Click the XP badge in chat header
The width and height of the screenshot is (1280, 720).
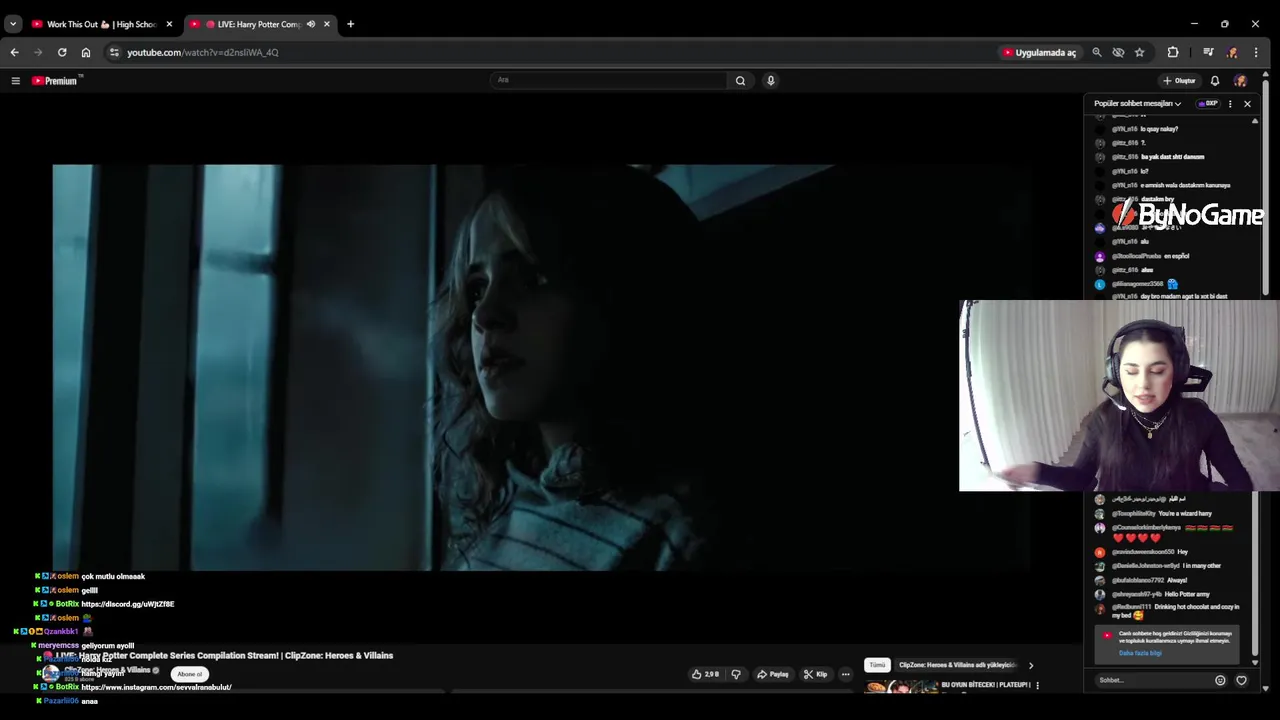point(1208,104)
